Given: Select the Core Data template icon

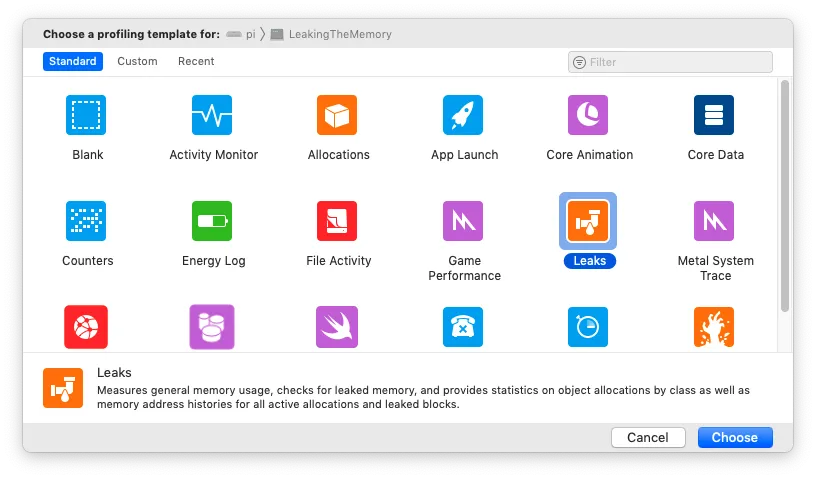Looking at the screenshot, I should click(x=714, y=115).
